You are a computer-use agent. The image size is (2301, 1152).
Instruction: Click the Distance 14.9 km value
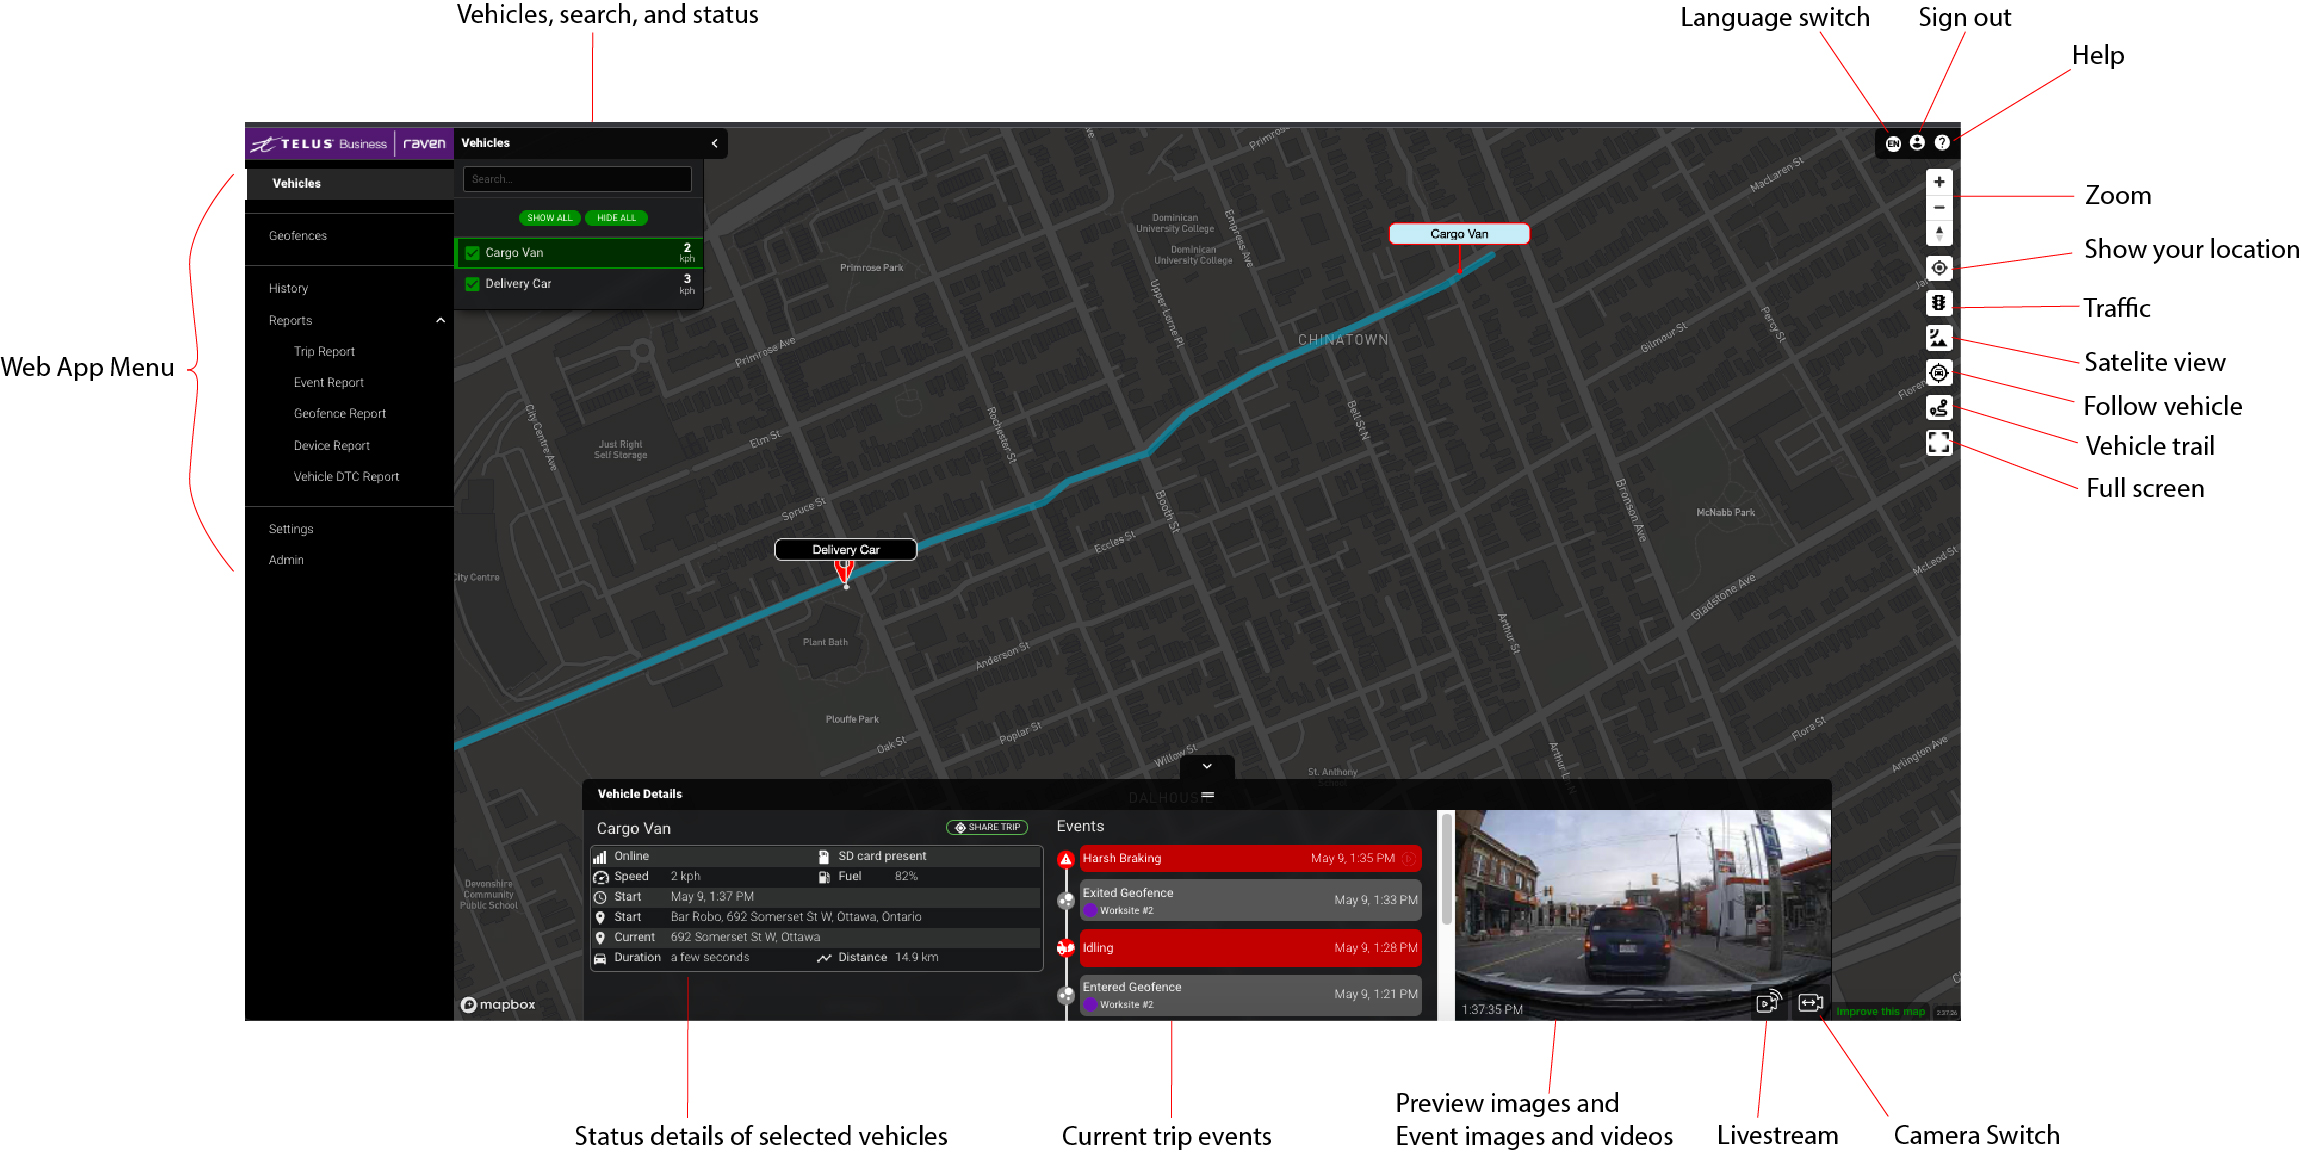(917, 957)
